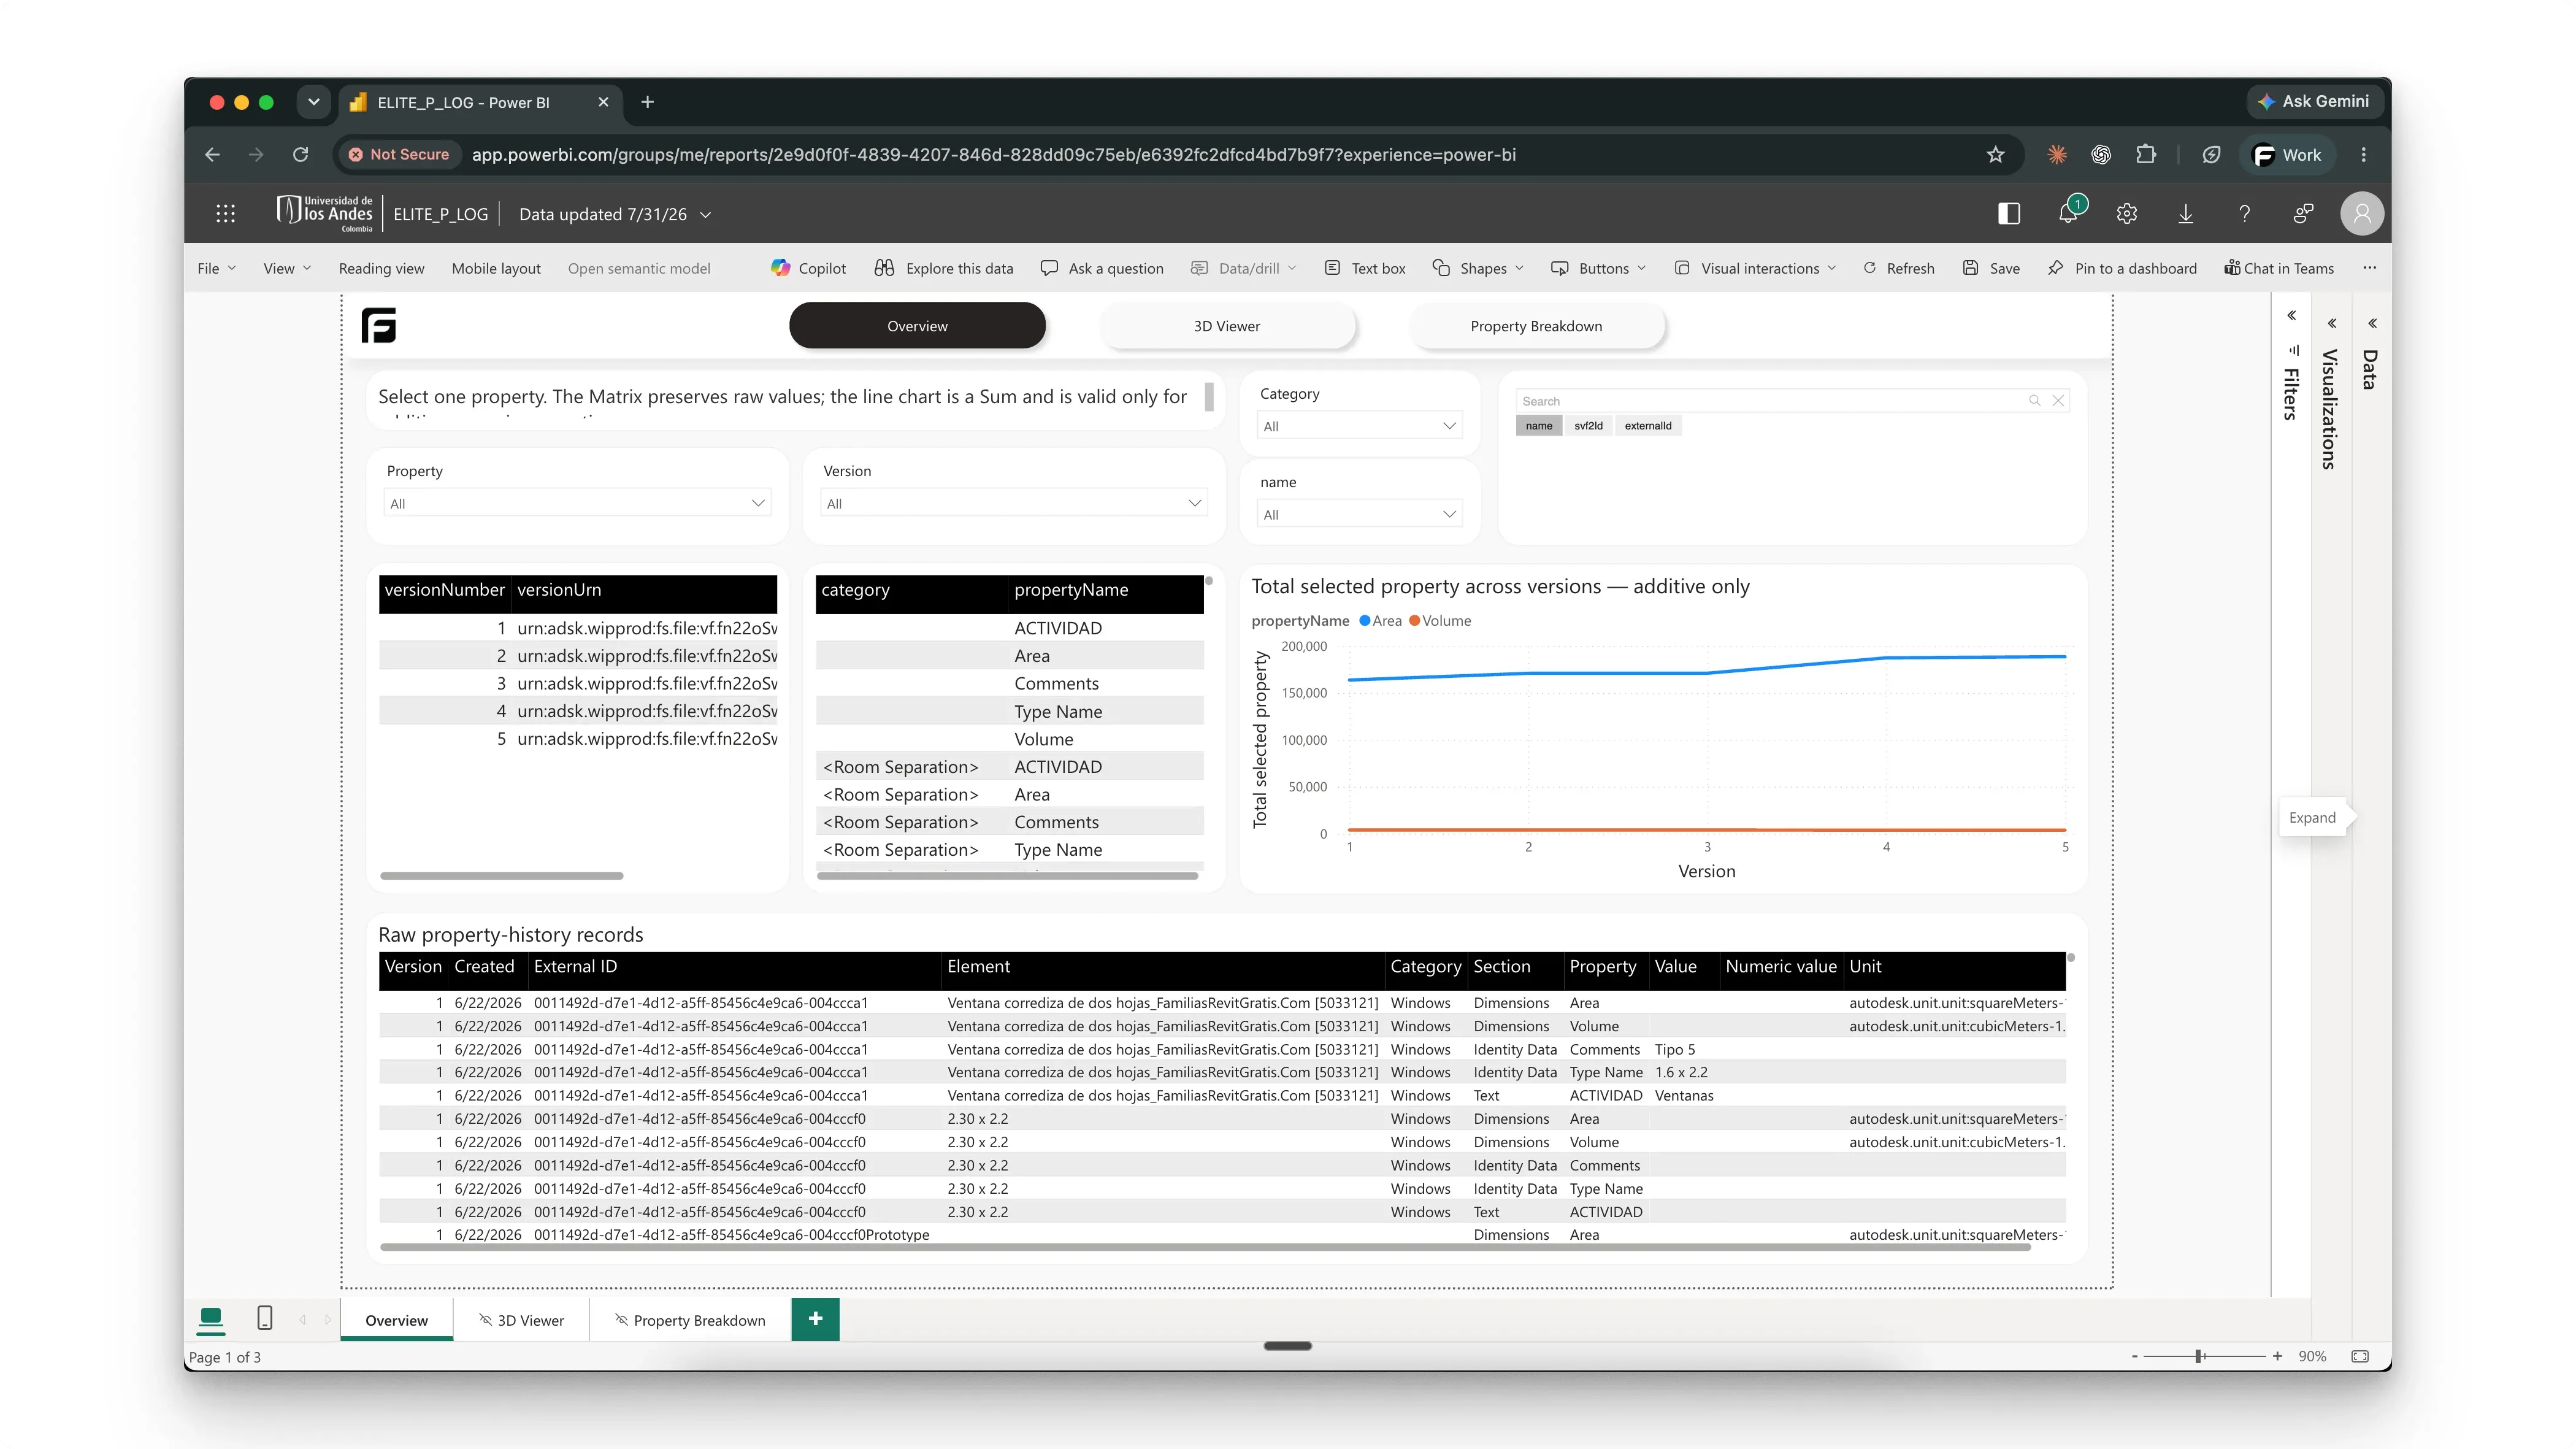The image size is (2576, 1449).
Task: Open the user account avatar
Action: tap(2362, 214)
